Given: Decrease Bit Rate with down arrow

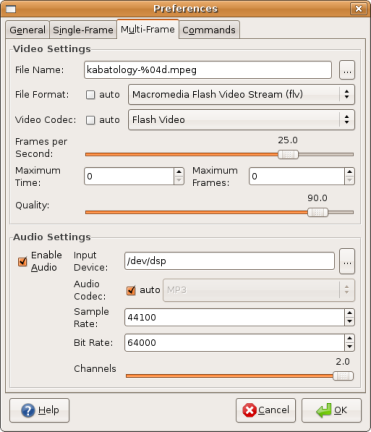Looking at the screenshot, I should click(x=349, y=347).
